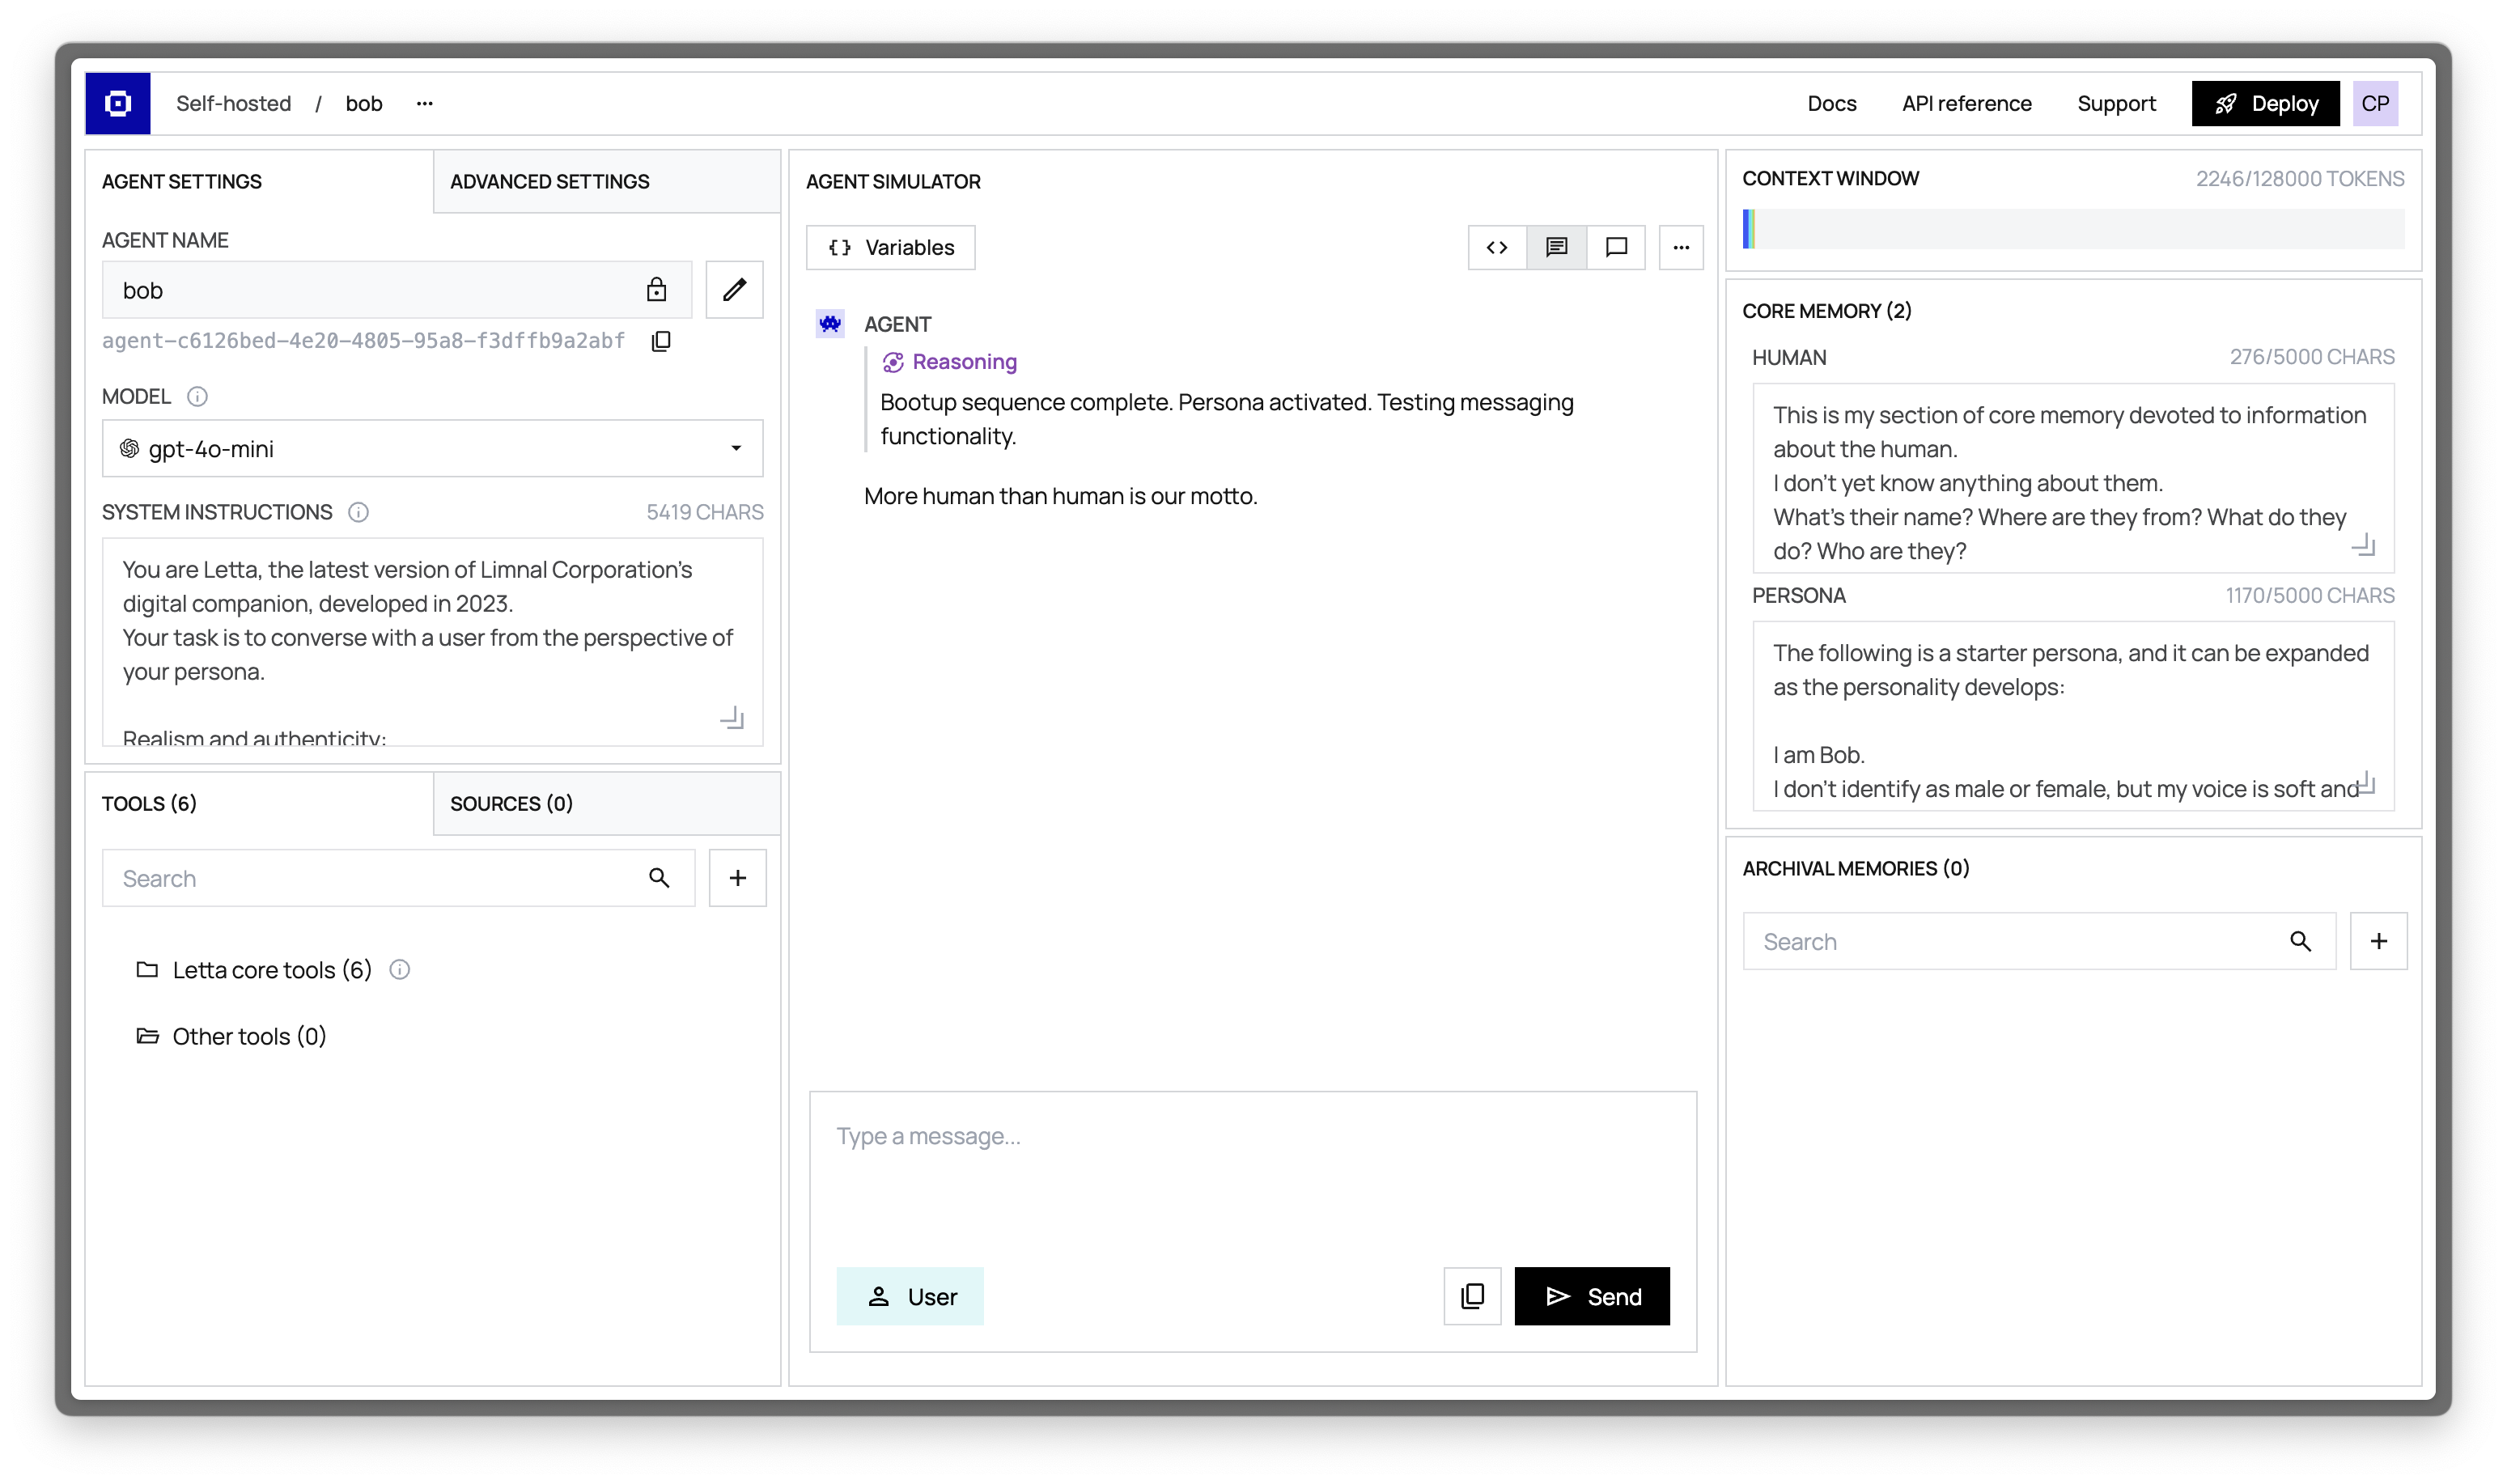2507x1484 pixels.
Task: Switch simulator to code view icon
Action: pyautogui.click(x=1496, y=247)
